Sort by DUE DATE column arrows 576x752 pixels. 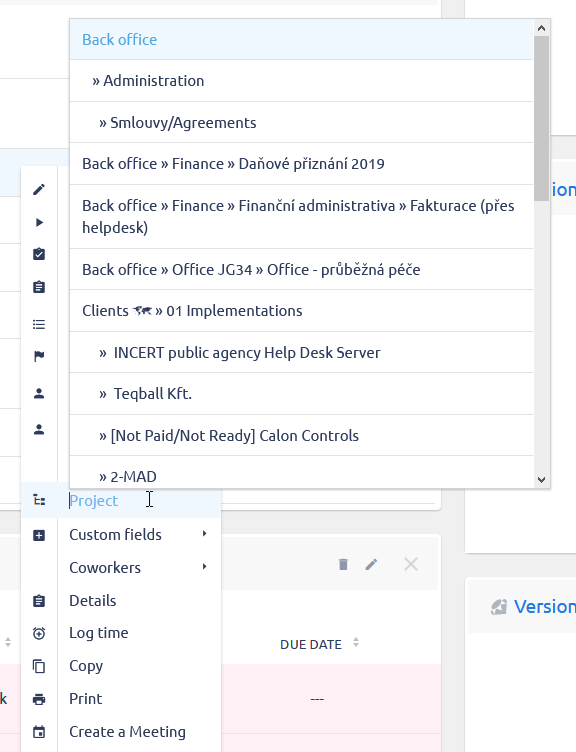click(x=356, y=643)
